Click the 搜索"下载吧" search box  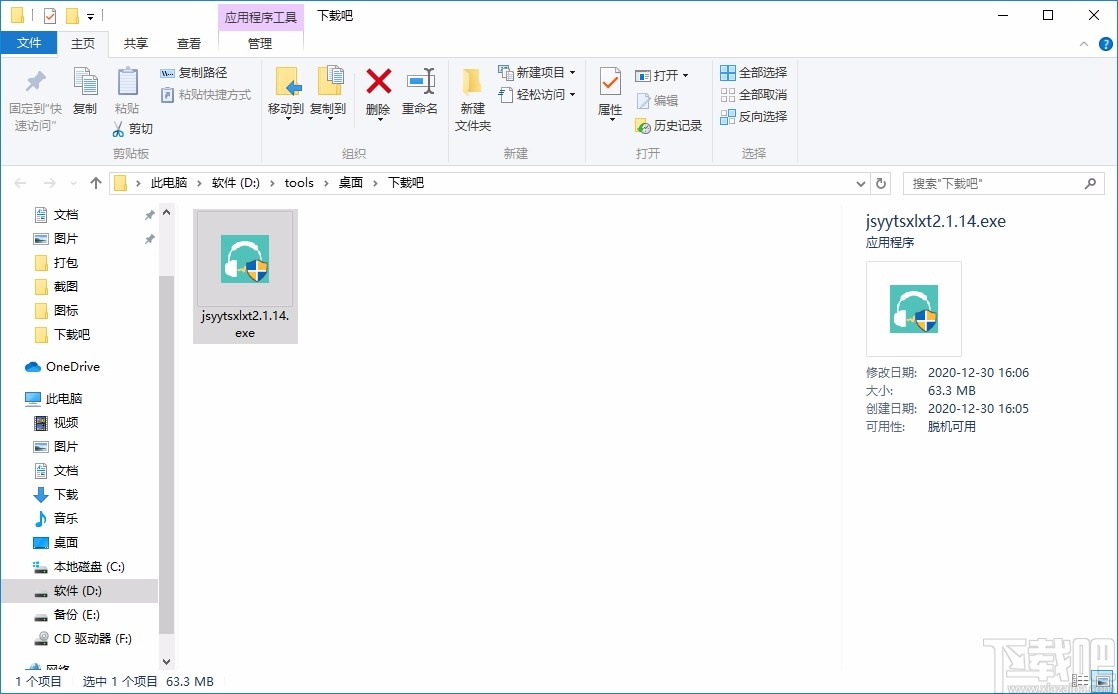click(x=1000, y=183)
